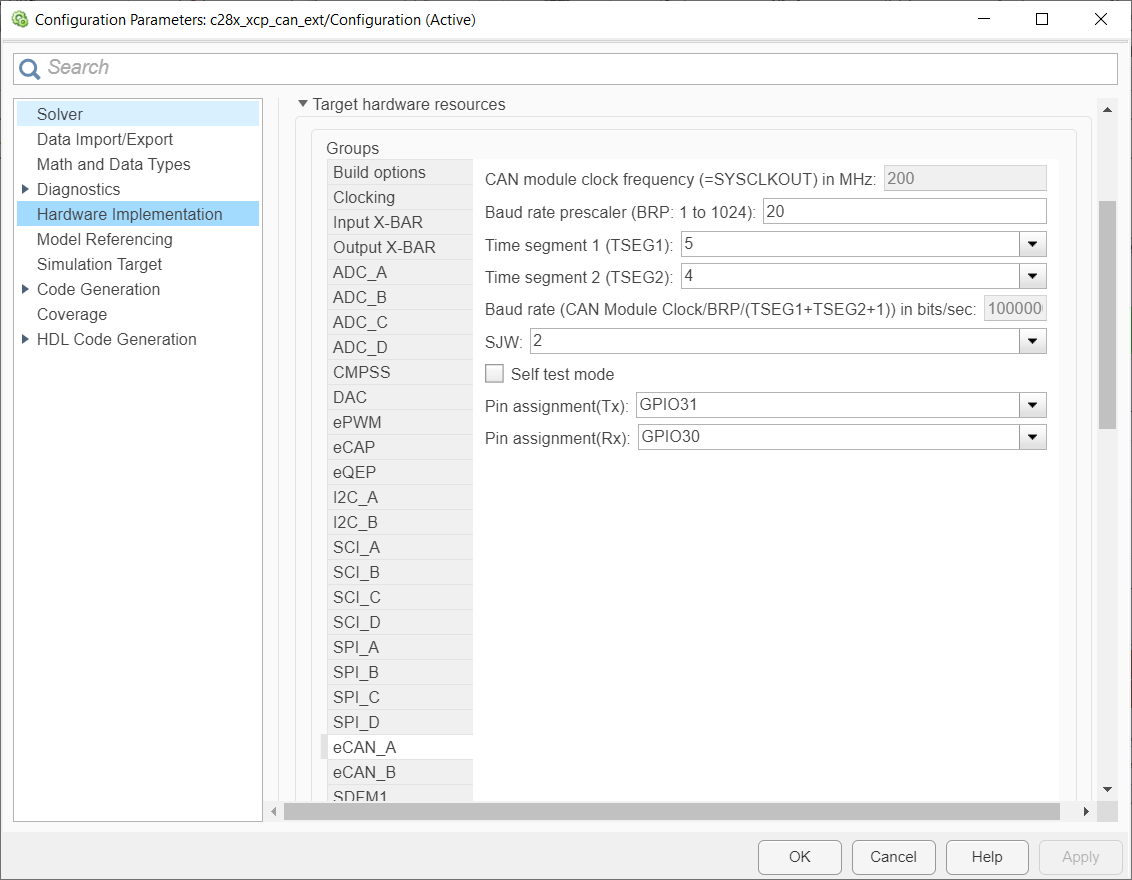Click the Pin assignment(Tx) dropdown arrow

(1033, 405)
